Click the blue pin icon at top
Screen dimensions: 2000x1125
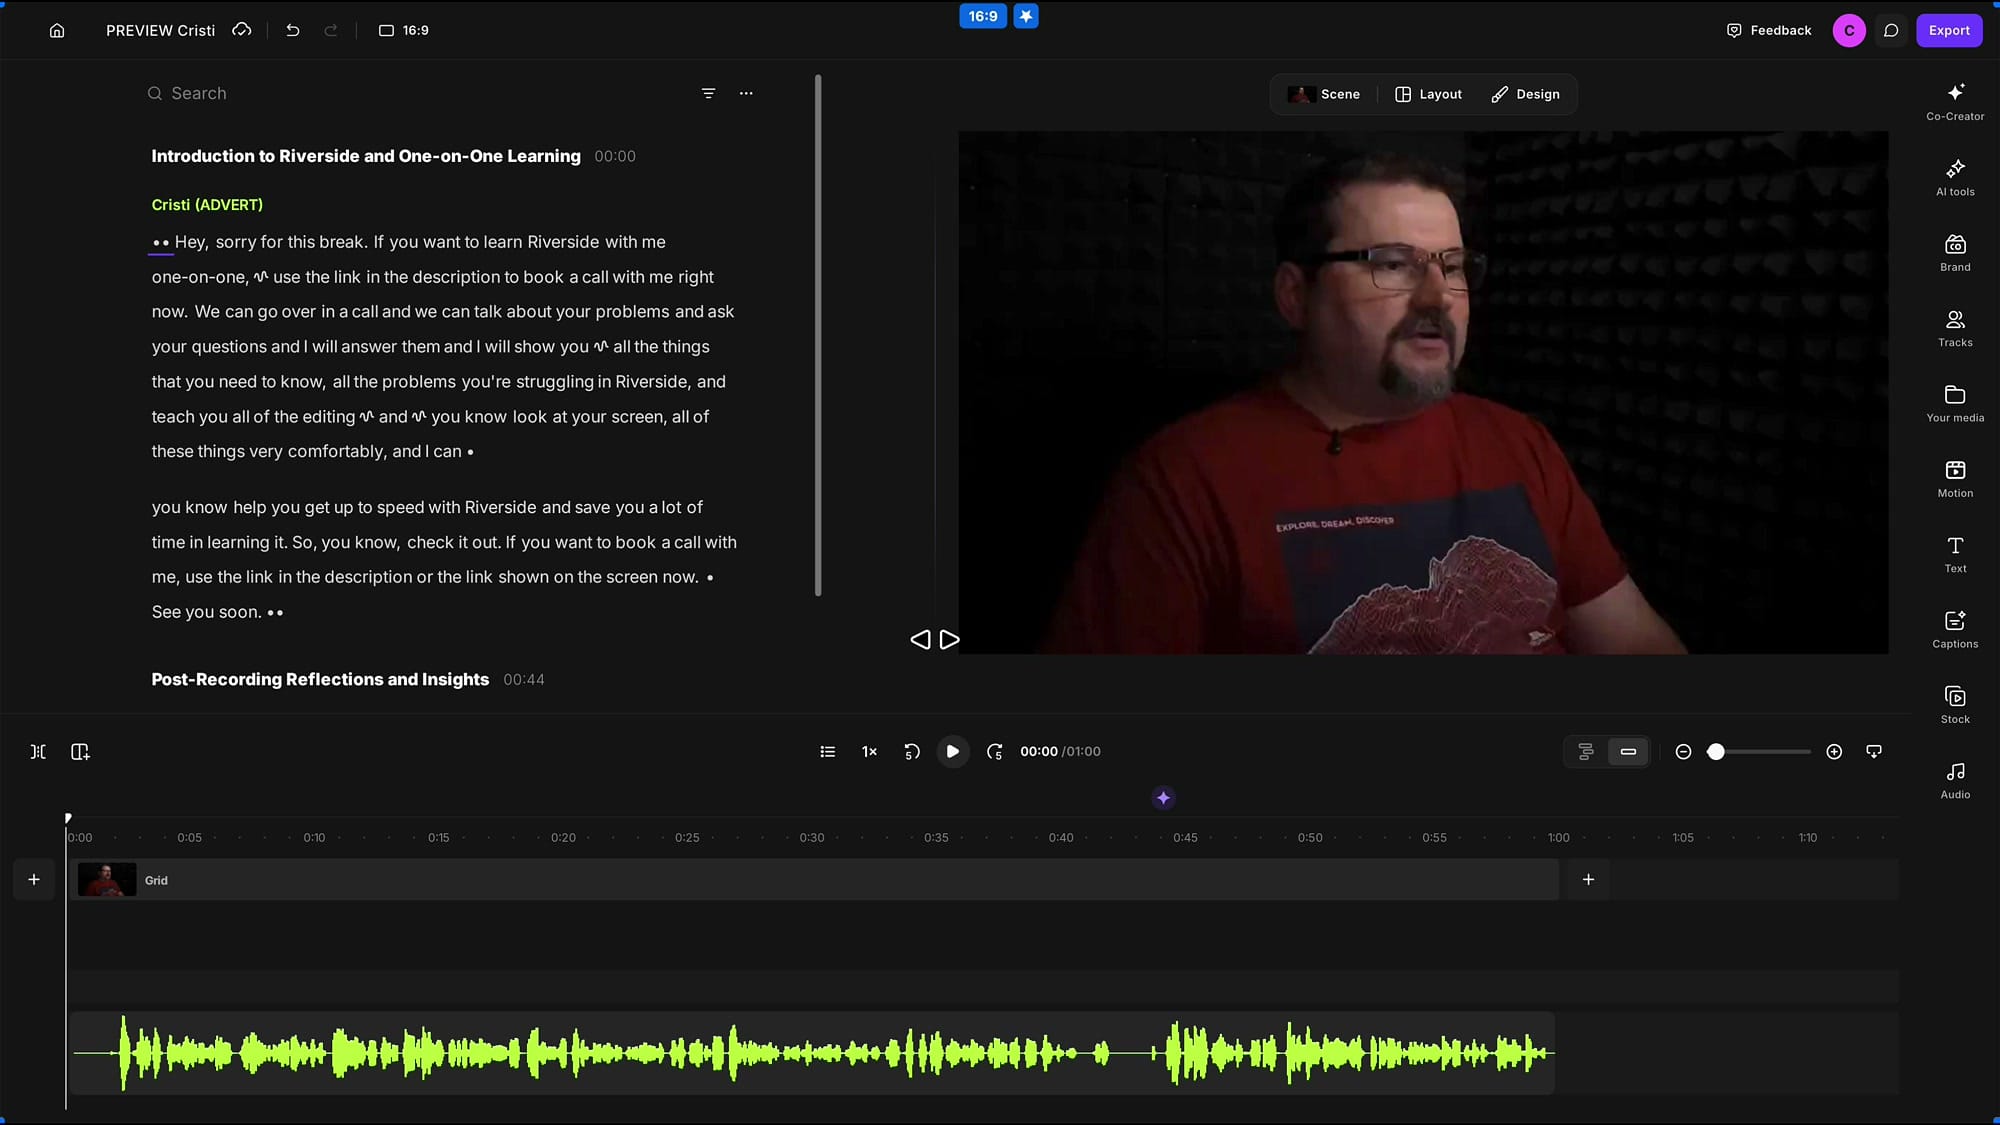click(1026, 16)
